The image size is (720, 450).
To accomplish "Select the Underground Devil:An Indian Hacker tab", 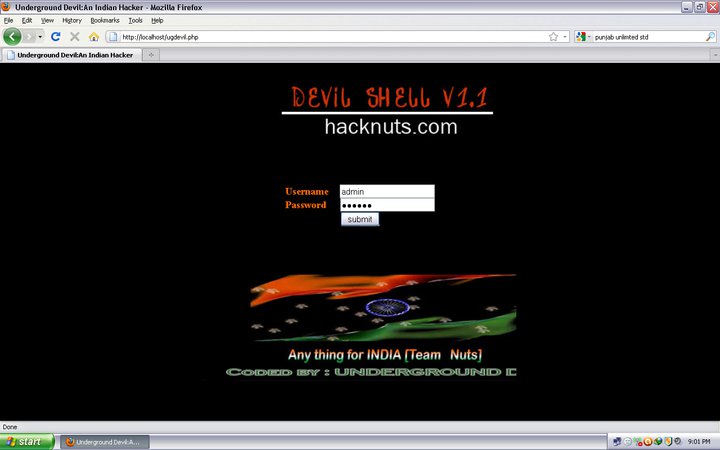I will (70, 55).
